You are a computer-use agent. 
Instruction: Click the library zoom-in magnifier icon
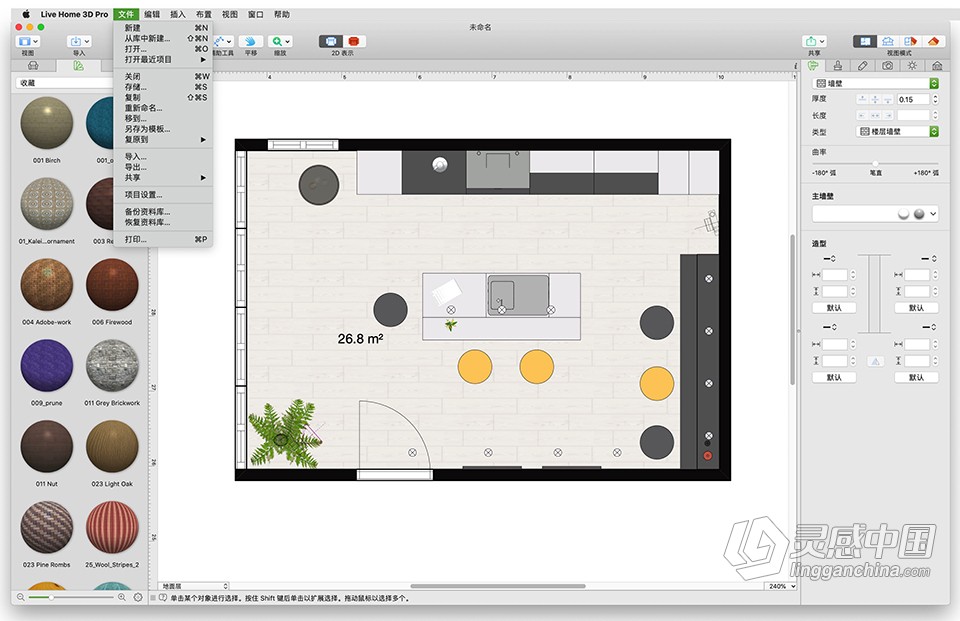click(x=121, y=597)
